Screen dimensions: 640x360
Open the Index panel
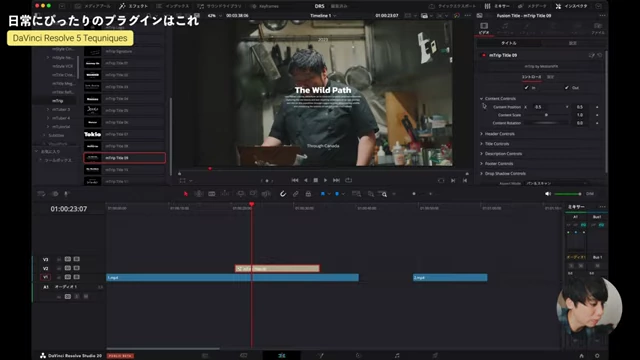pyautogui.click(x=173, y=6)
